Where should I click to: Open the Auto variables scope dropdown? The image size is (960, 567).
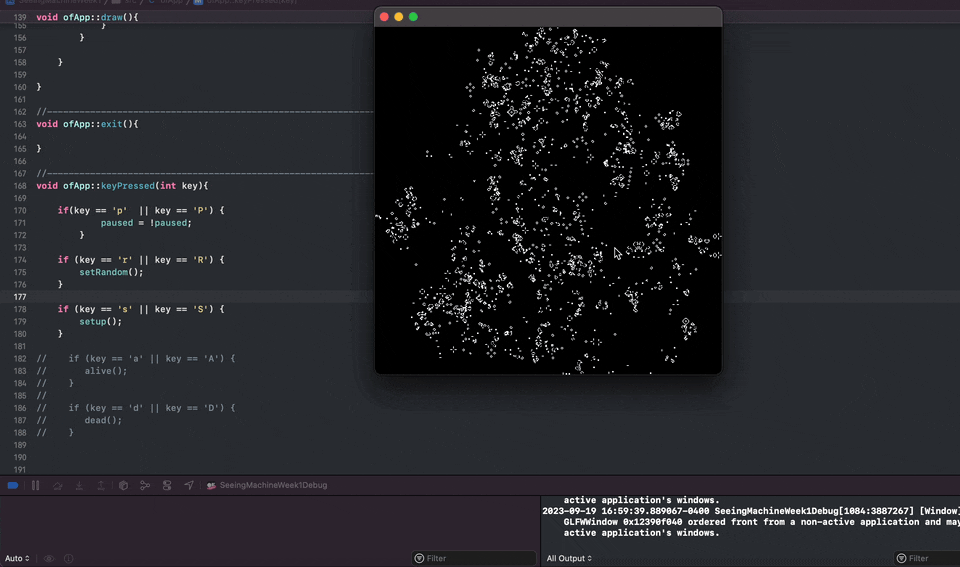point(17,558)
